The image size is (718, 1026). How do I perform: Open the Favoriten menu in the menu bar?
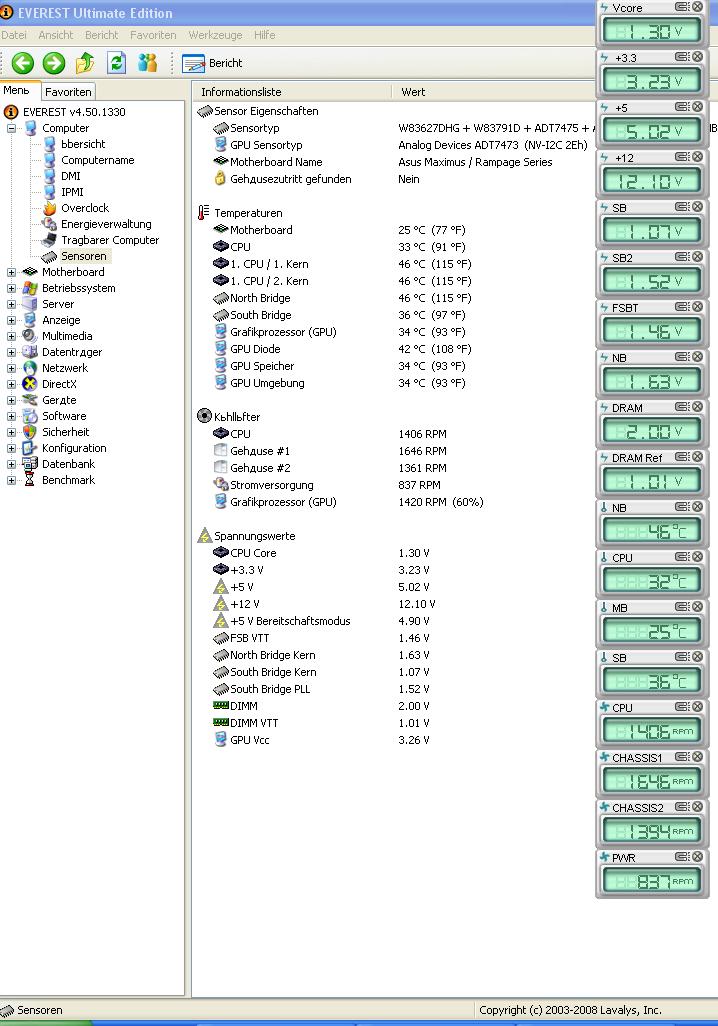[153, 35]
